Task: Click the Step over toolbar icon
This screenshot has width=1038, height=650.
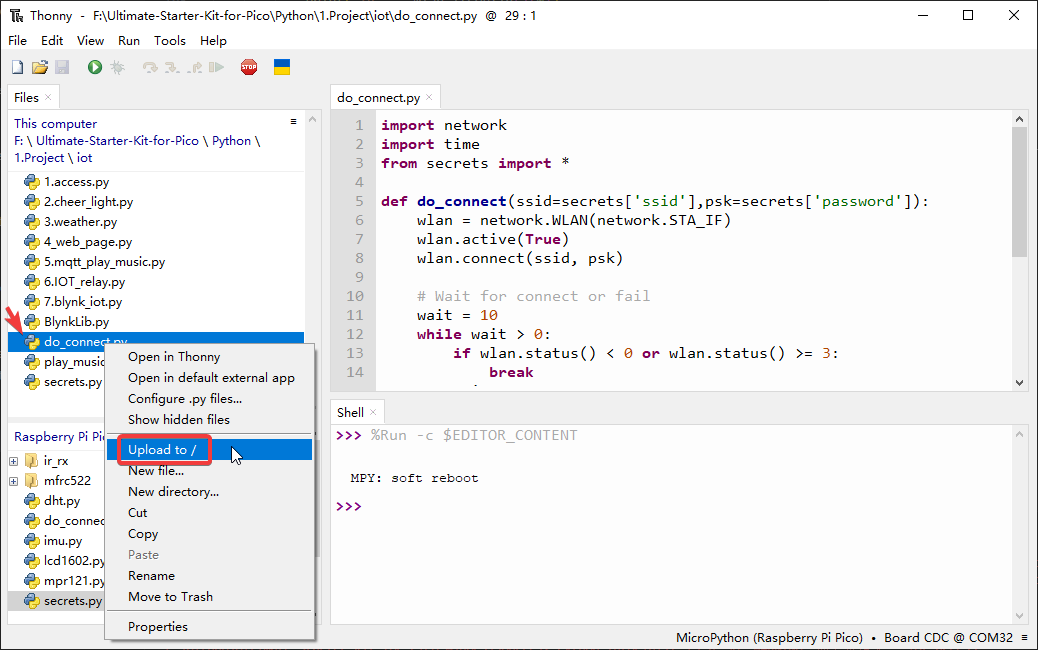Action: (150, 67)
